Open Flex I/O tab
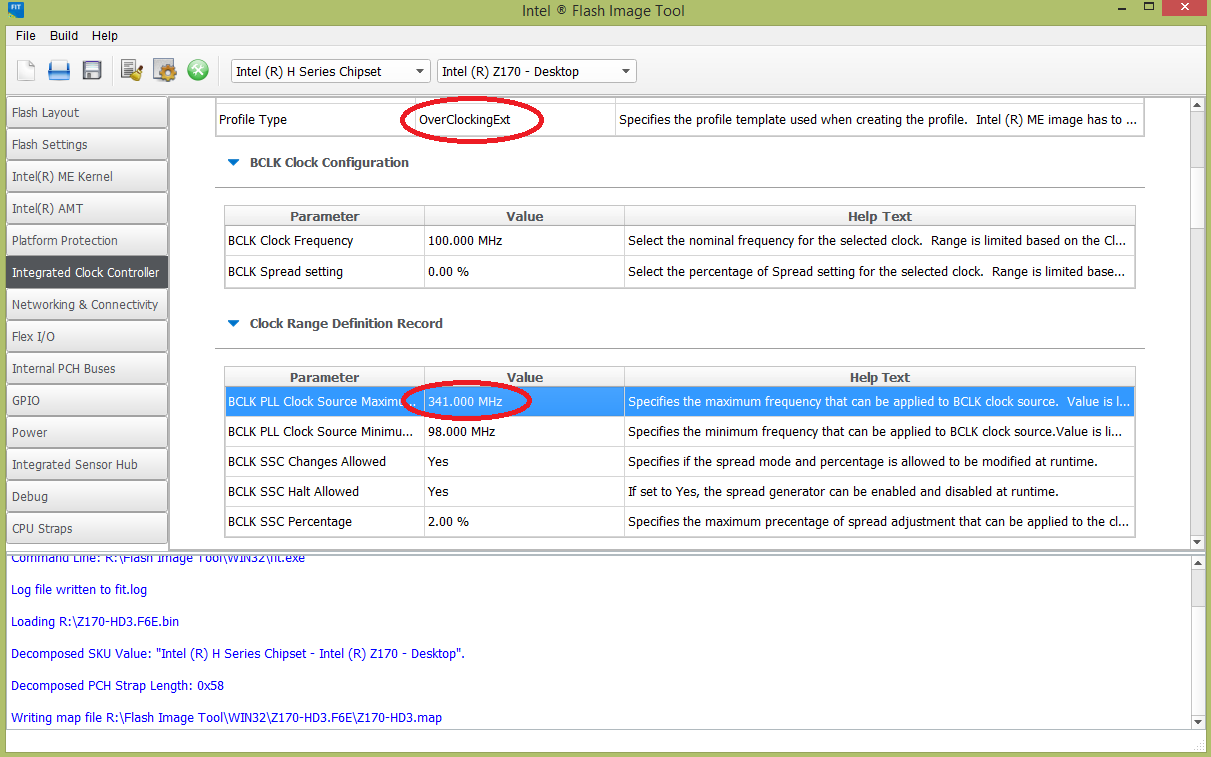The height and width of the screenshot is (757, 1211). 86,337
